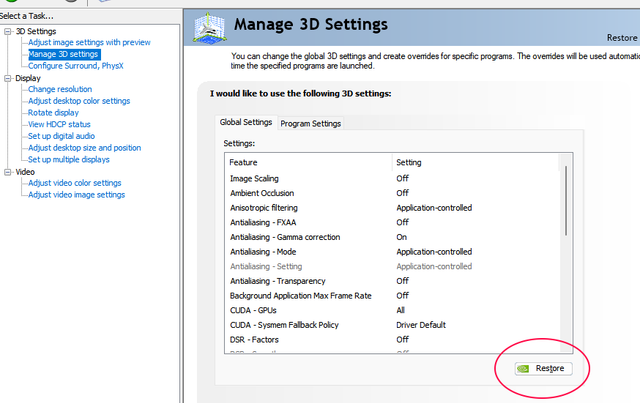Click the Setting column header
The image size is (640, 403).
(475, 163)
